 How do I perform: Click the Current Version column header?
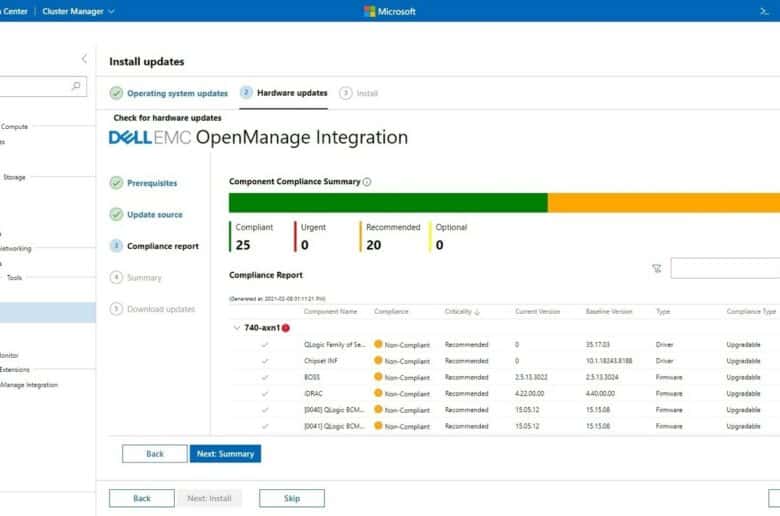[x=537, y=311]
